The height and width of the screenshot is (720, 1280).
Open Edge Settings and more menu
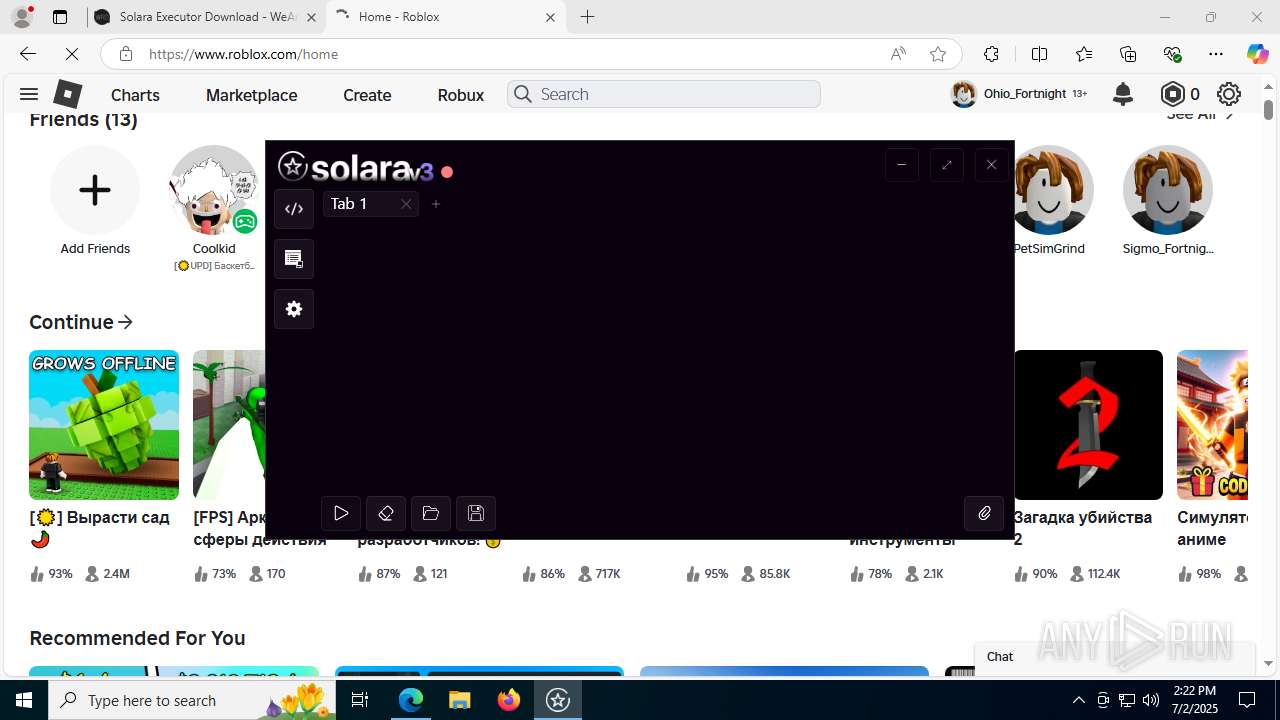tap(1216, 54)
